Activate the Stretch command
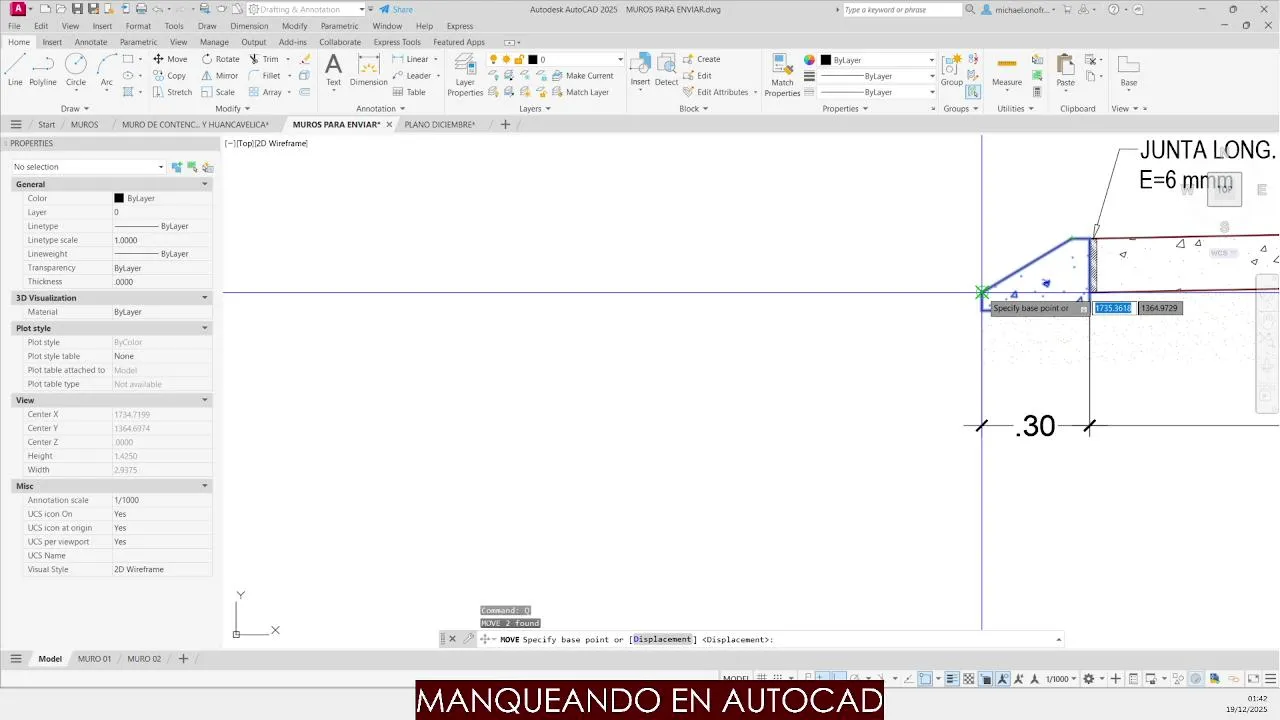1280x720 pixels. pos(172,92)
